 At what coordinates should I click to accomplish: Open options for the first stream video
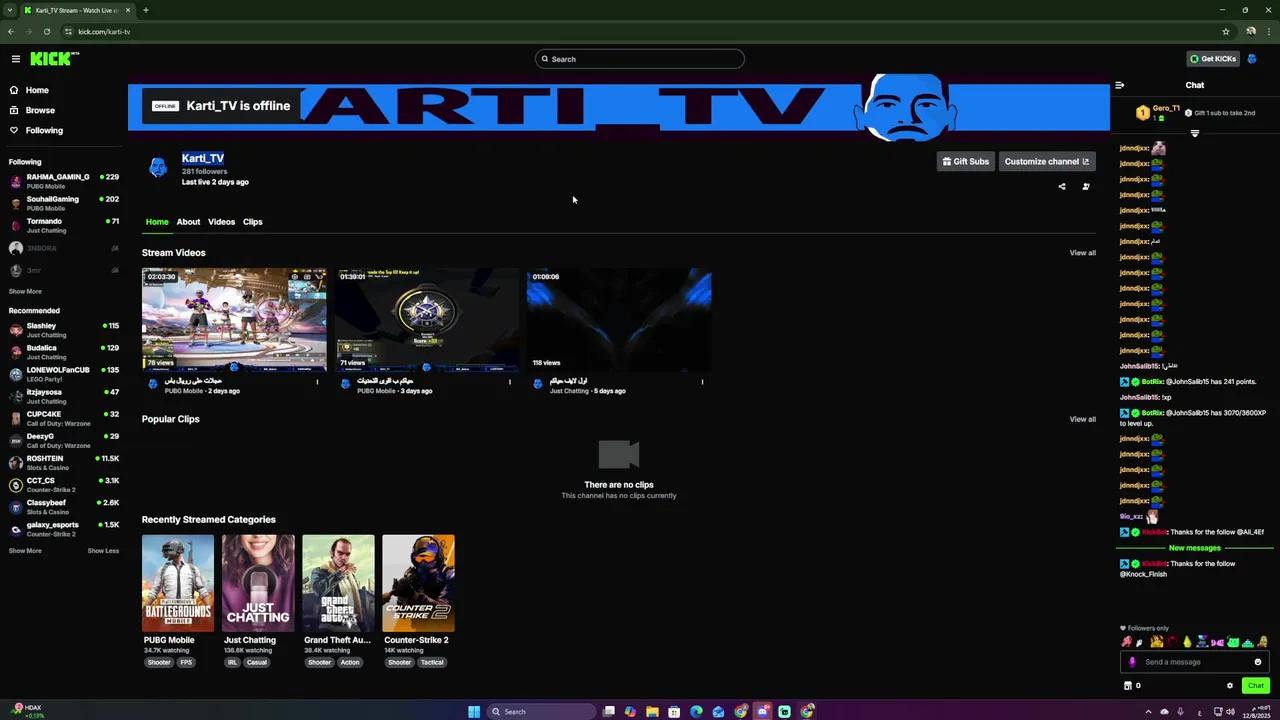point(317,382)
